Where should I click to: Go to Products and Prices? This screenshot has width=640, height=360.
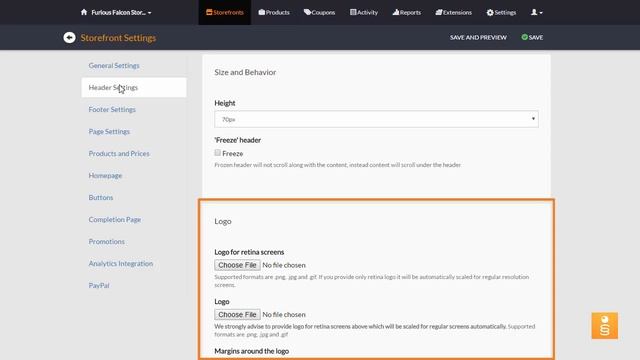pyautogui.click(x=119, y=153)
